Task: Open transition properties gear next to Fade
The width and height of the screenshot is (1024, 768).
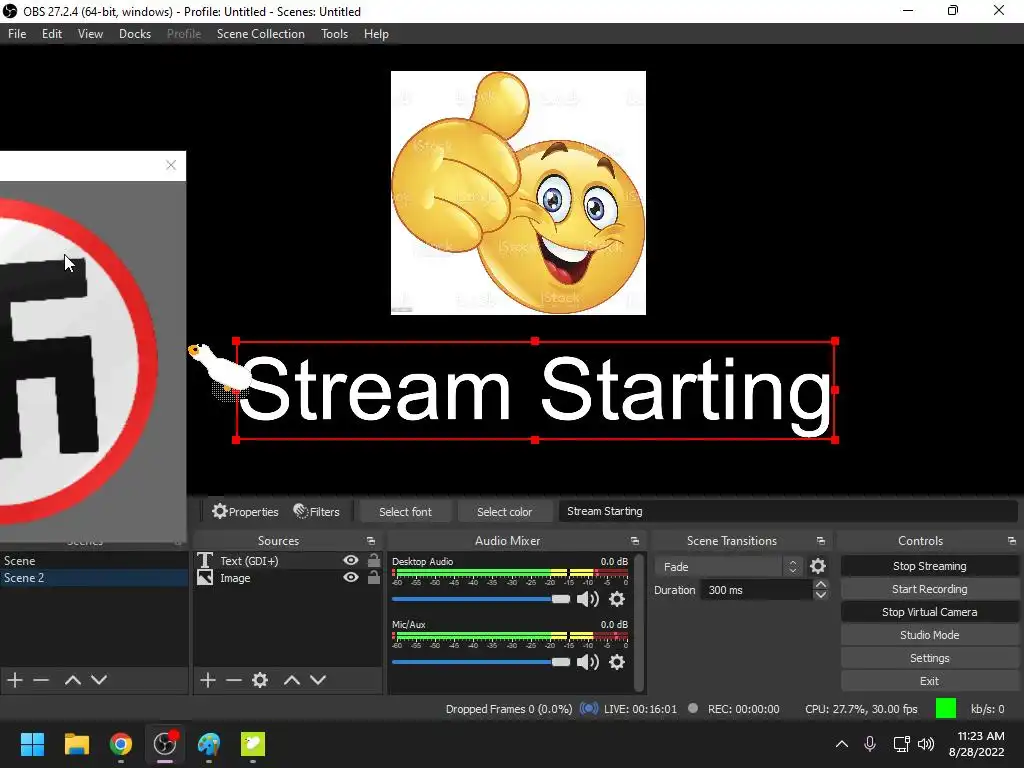Action: [x=818, y=566]
